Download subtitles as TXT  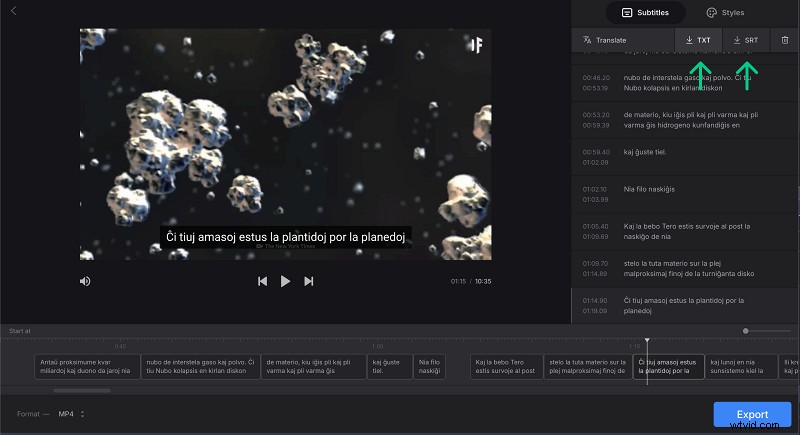(x=698, y=40)
